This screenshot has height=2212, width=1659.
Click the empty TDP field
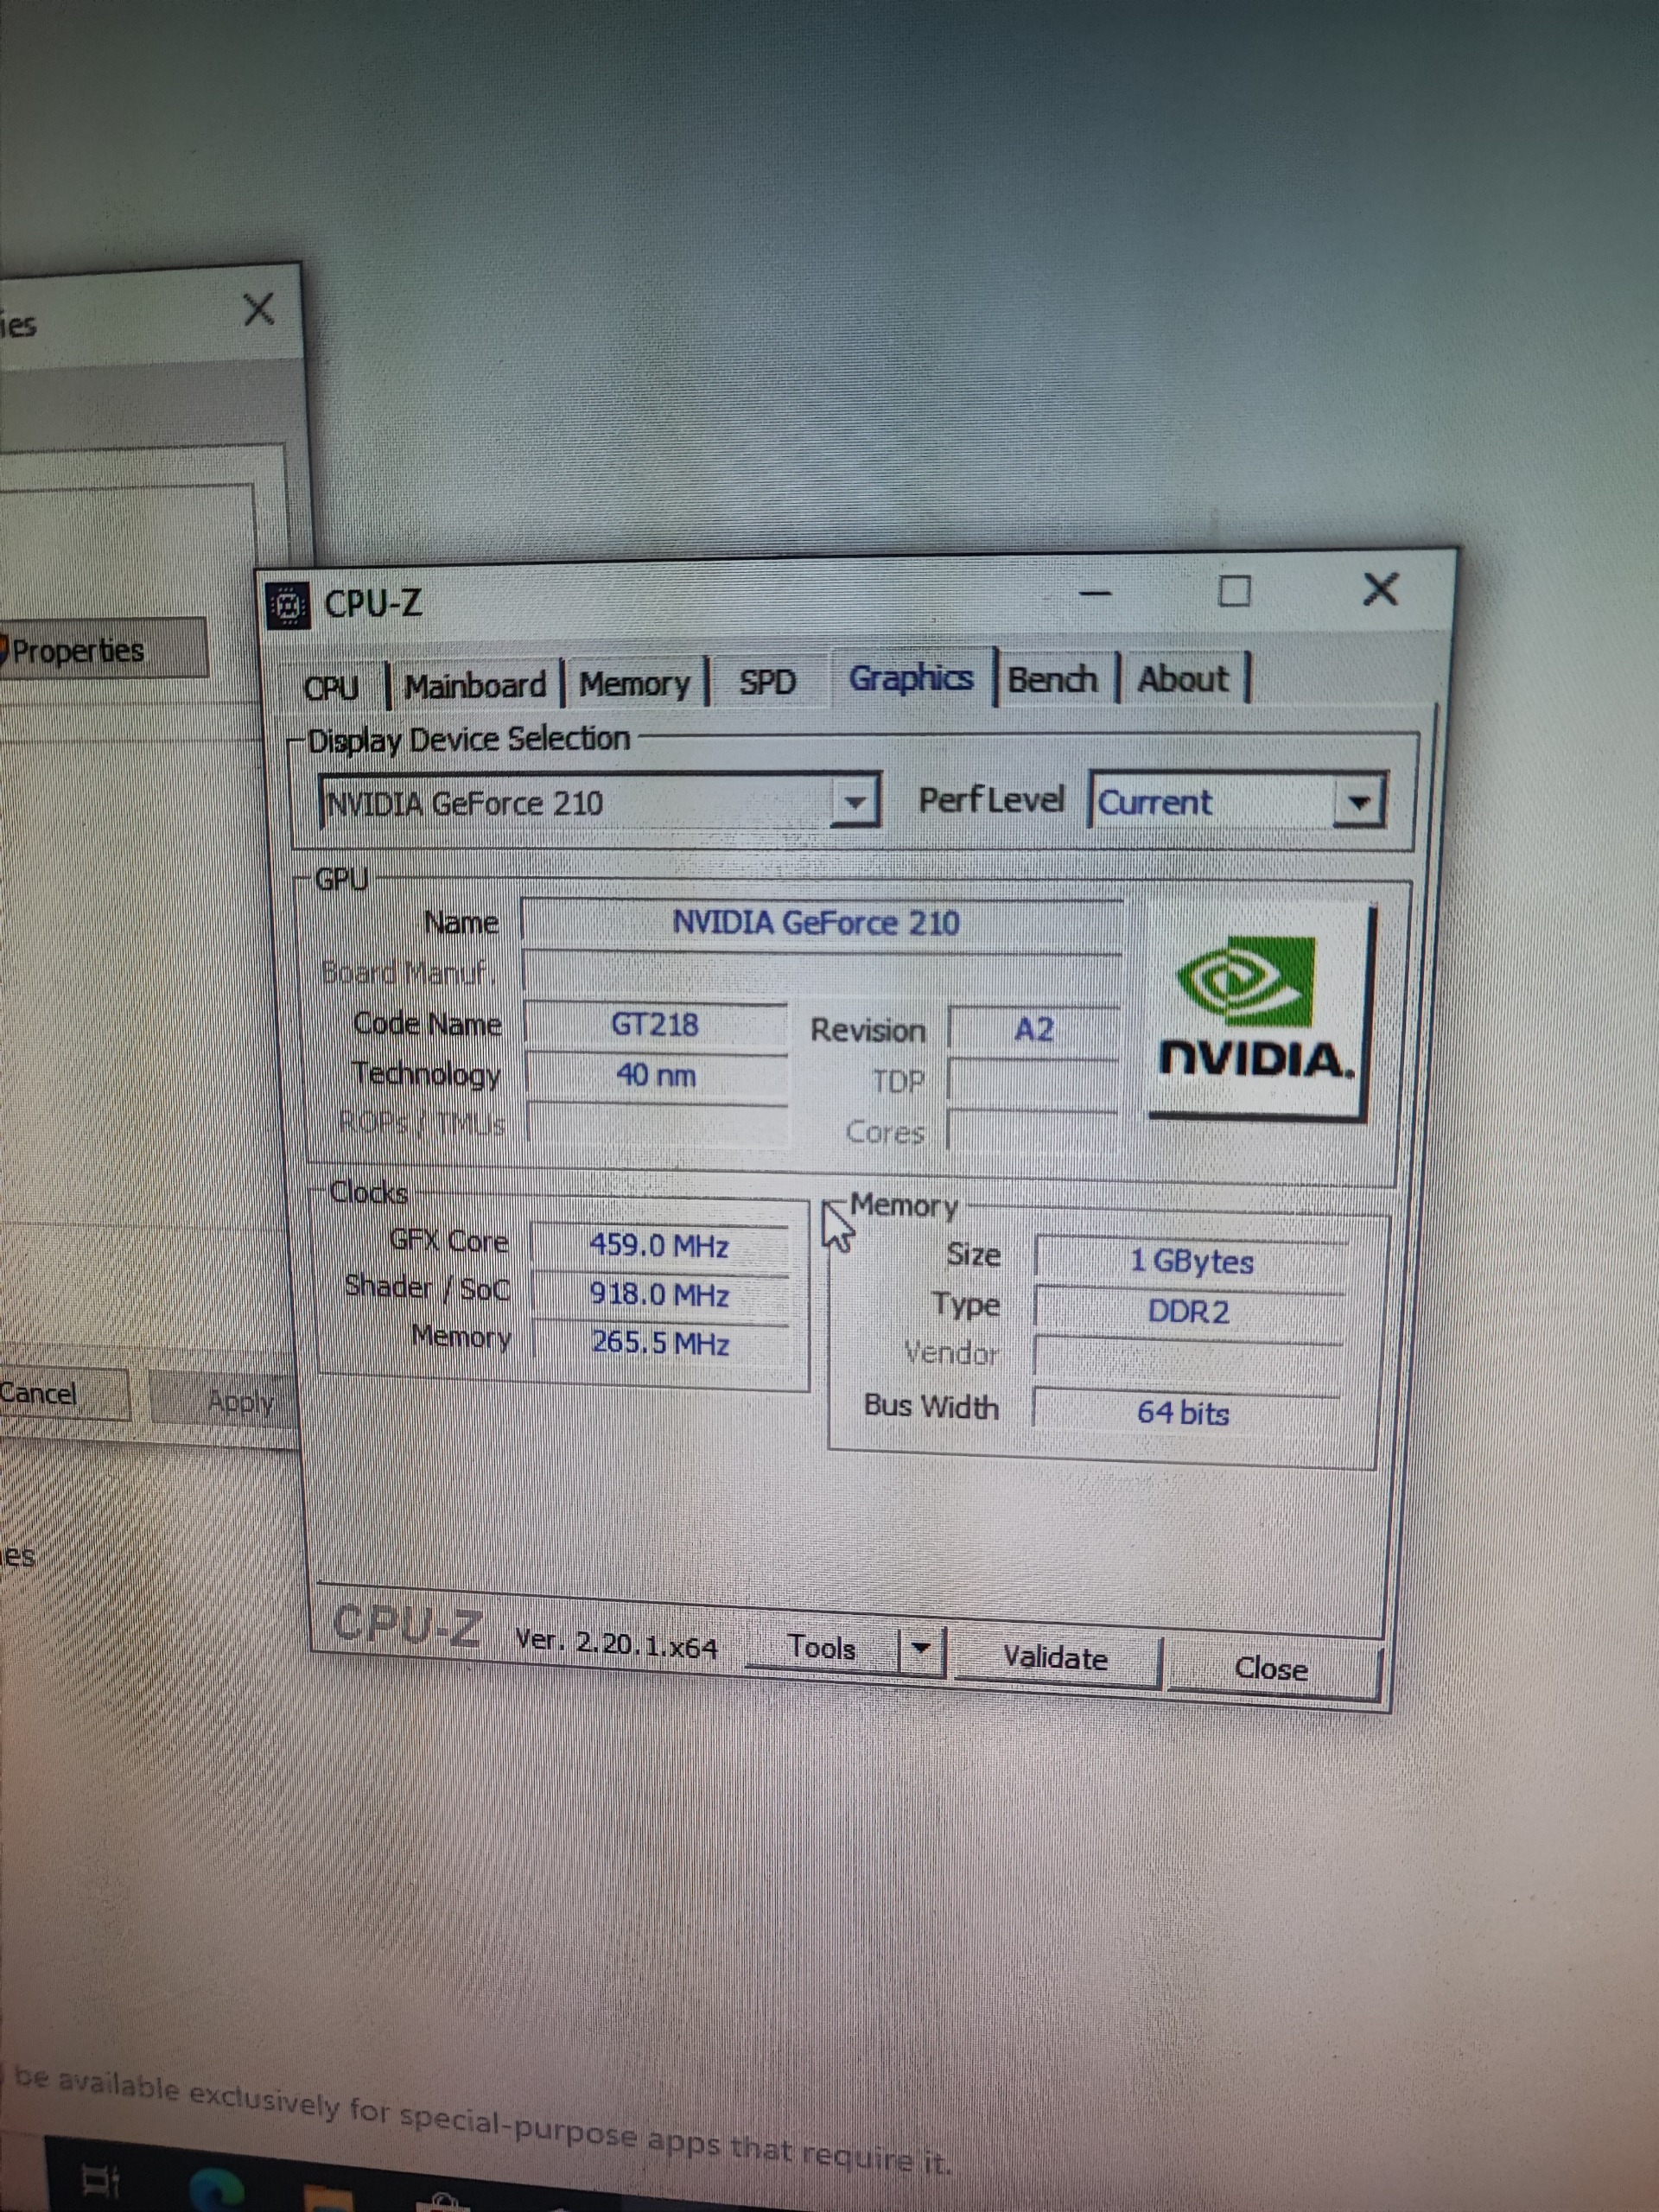pyautogui.click(x=1033, y=1082)
